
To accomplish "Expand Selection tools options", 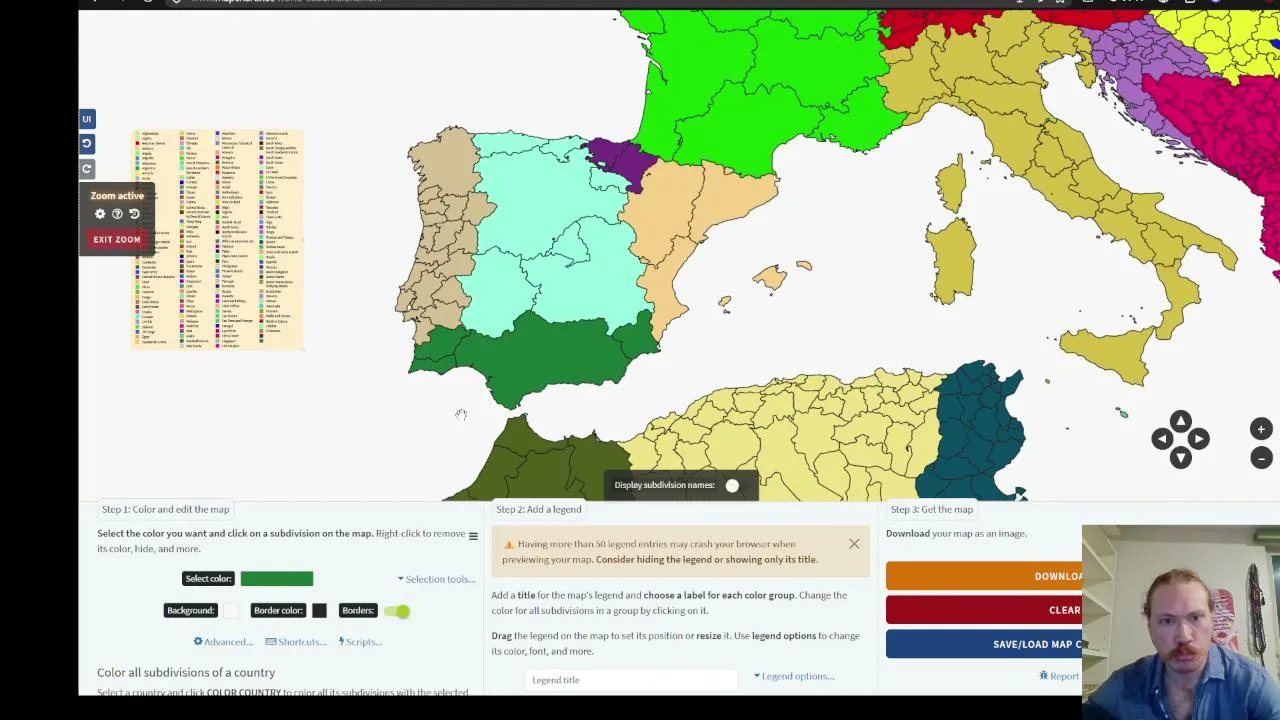I will (436, 579).
